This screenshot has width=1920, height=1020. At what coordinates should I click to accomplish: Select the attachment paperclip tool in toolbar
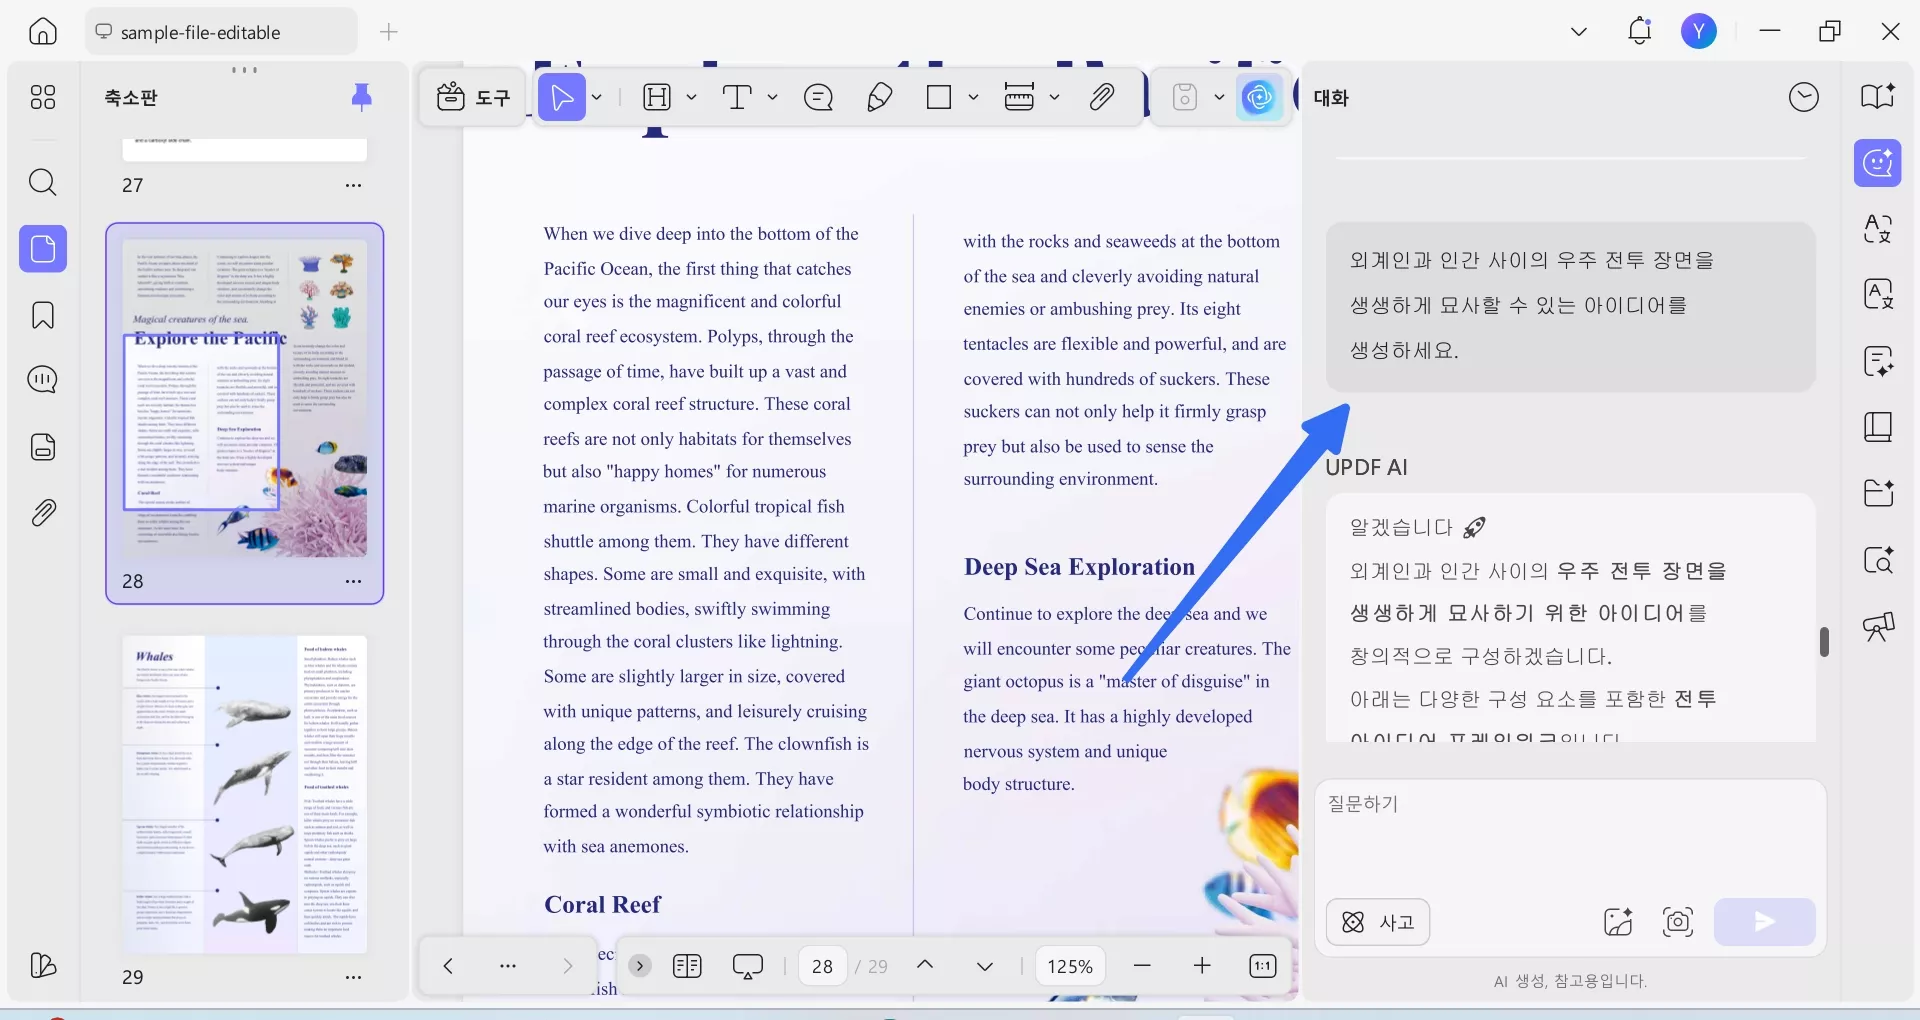pyautogui.click(x=1102, y=97)
